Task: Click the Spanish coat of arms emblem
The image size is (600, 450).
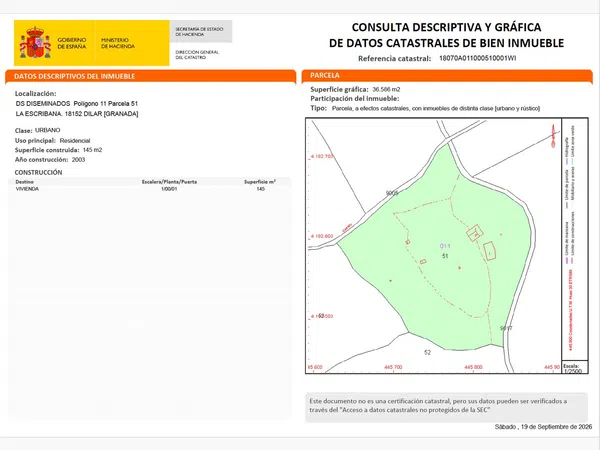Action: 35,43
